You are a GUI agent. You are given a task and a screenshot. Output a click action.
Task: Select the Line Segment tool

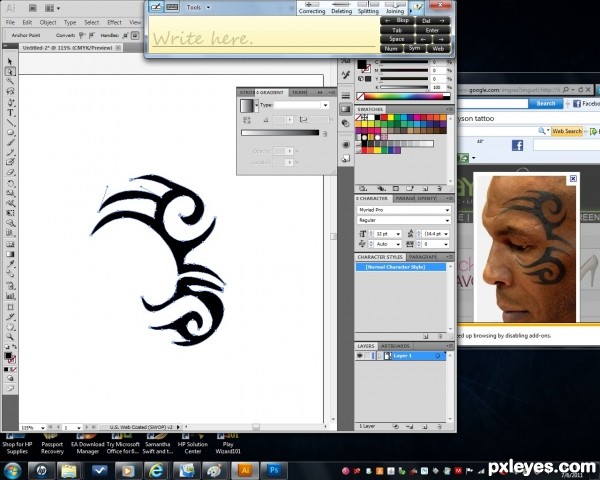click(10, 122)
